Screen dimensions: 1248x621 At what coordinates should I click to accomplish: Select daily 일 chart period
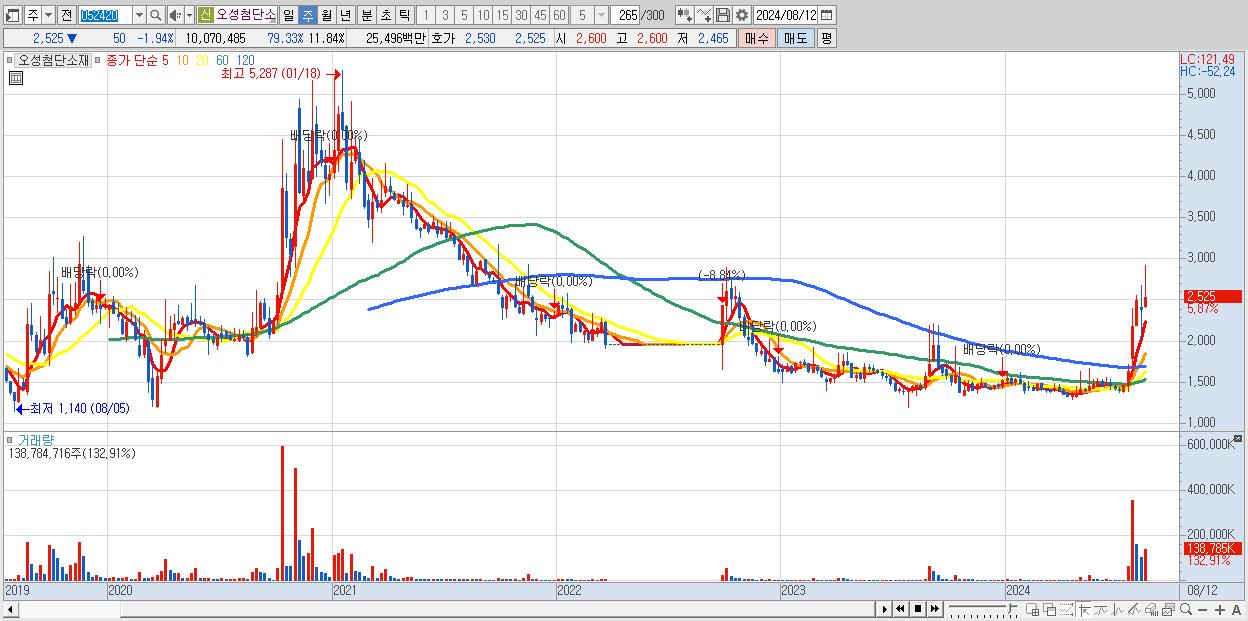288,15
